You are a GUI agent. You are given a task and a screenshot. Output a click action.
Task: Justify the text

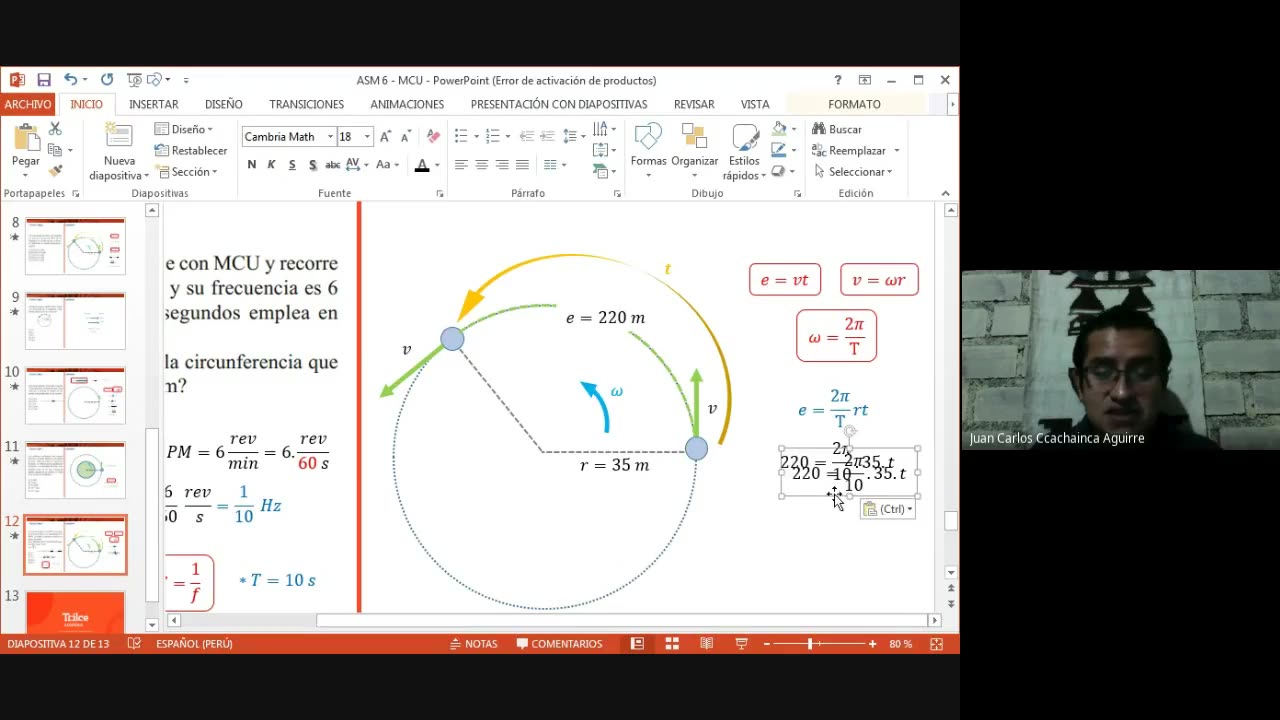point(522,165)
